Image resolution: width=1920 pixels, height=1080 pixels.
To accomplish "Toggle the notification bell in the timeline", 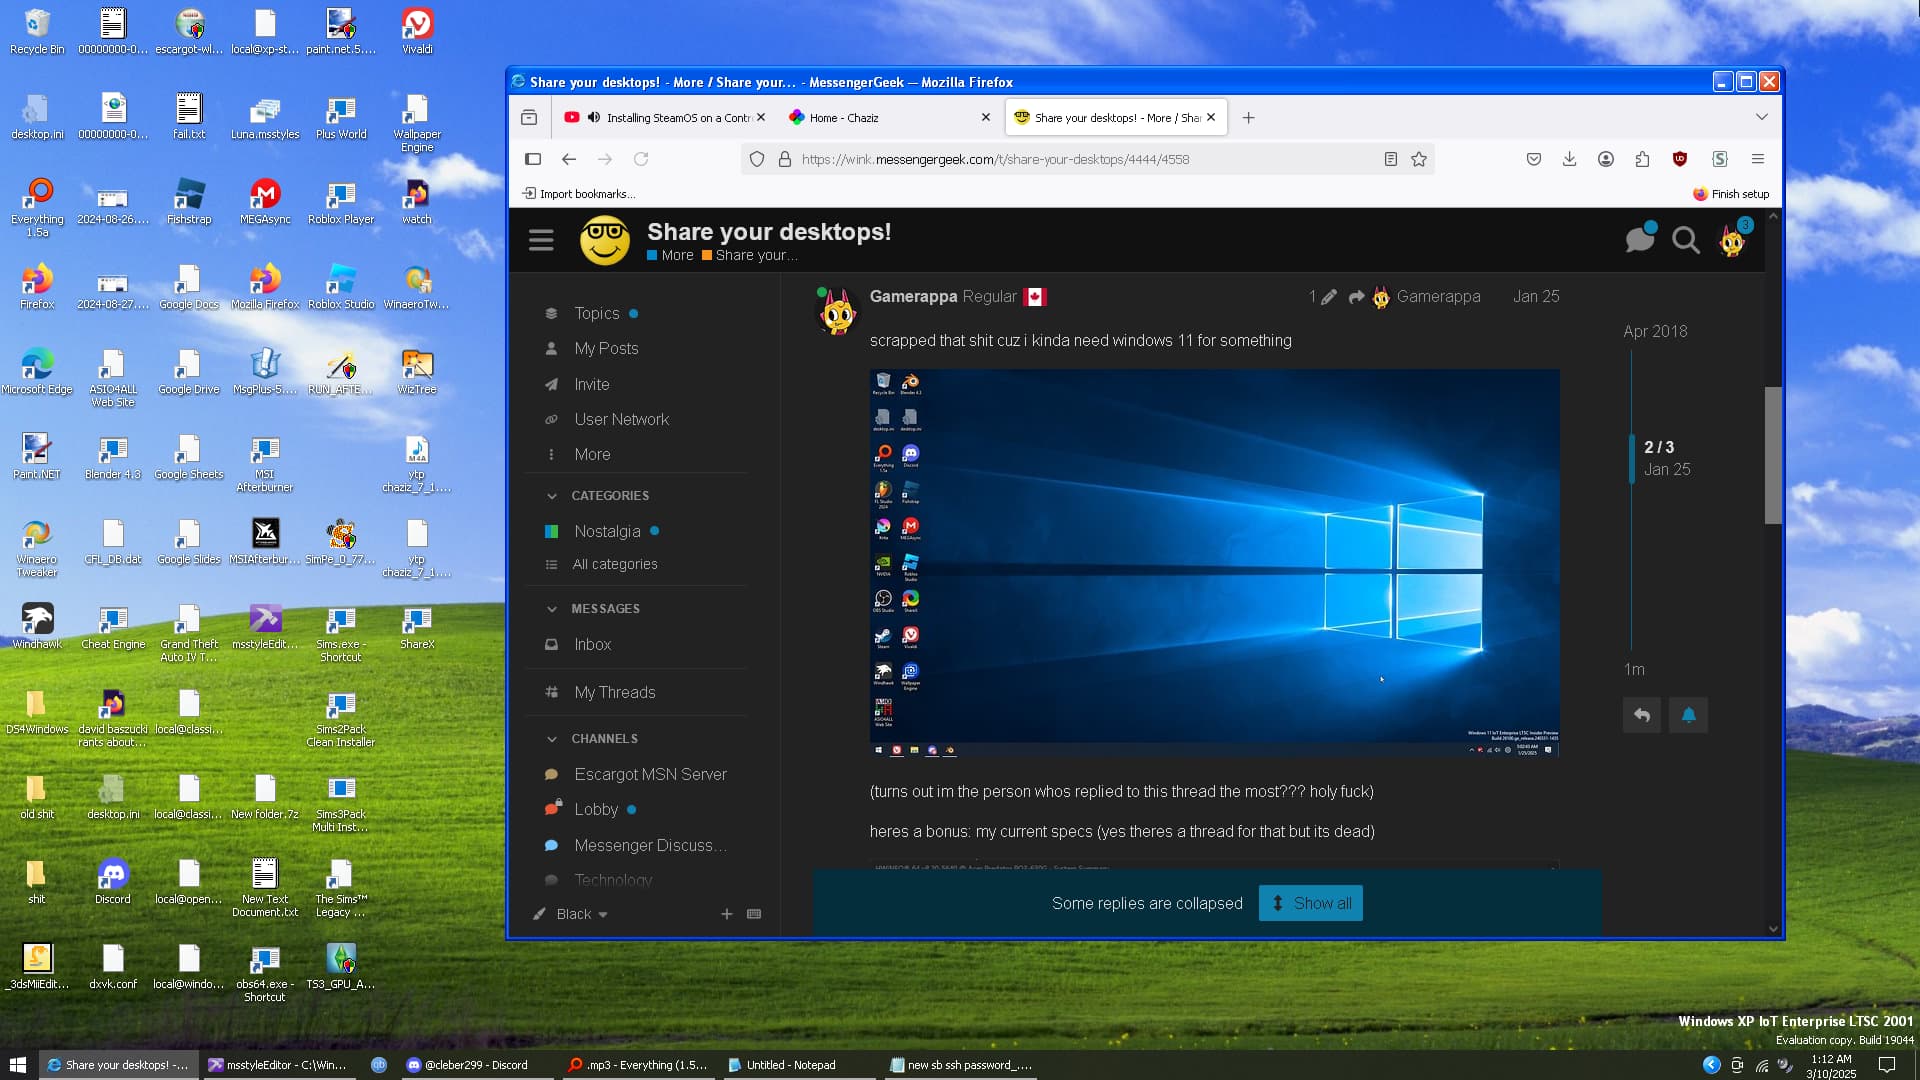I will click(1689, 715).
